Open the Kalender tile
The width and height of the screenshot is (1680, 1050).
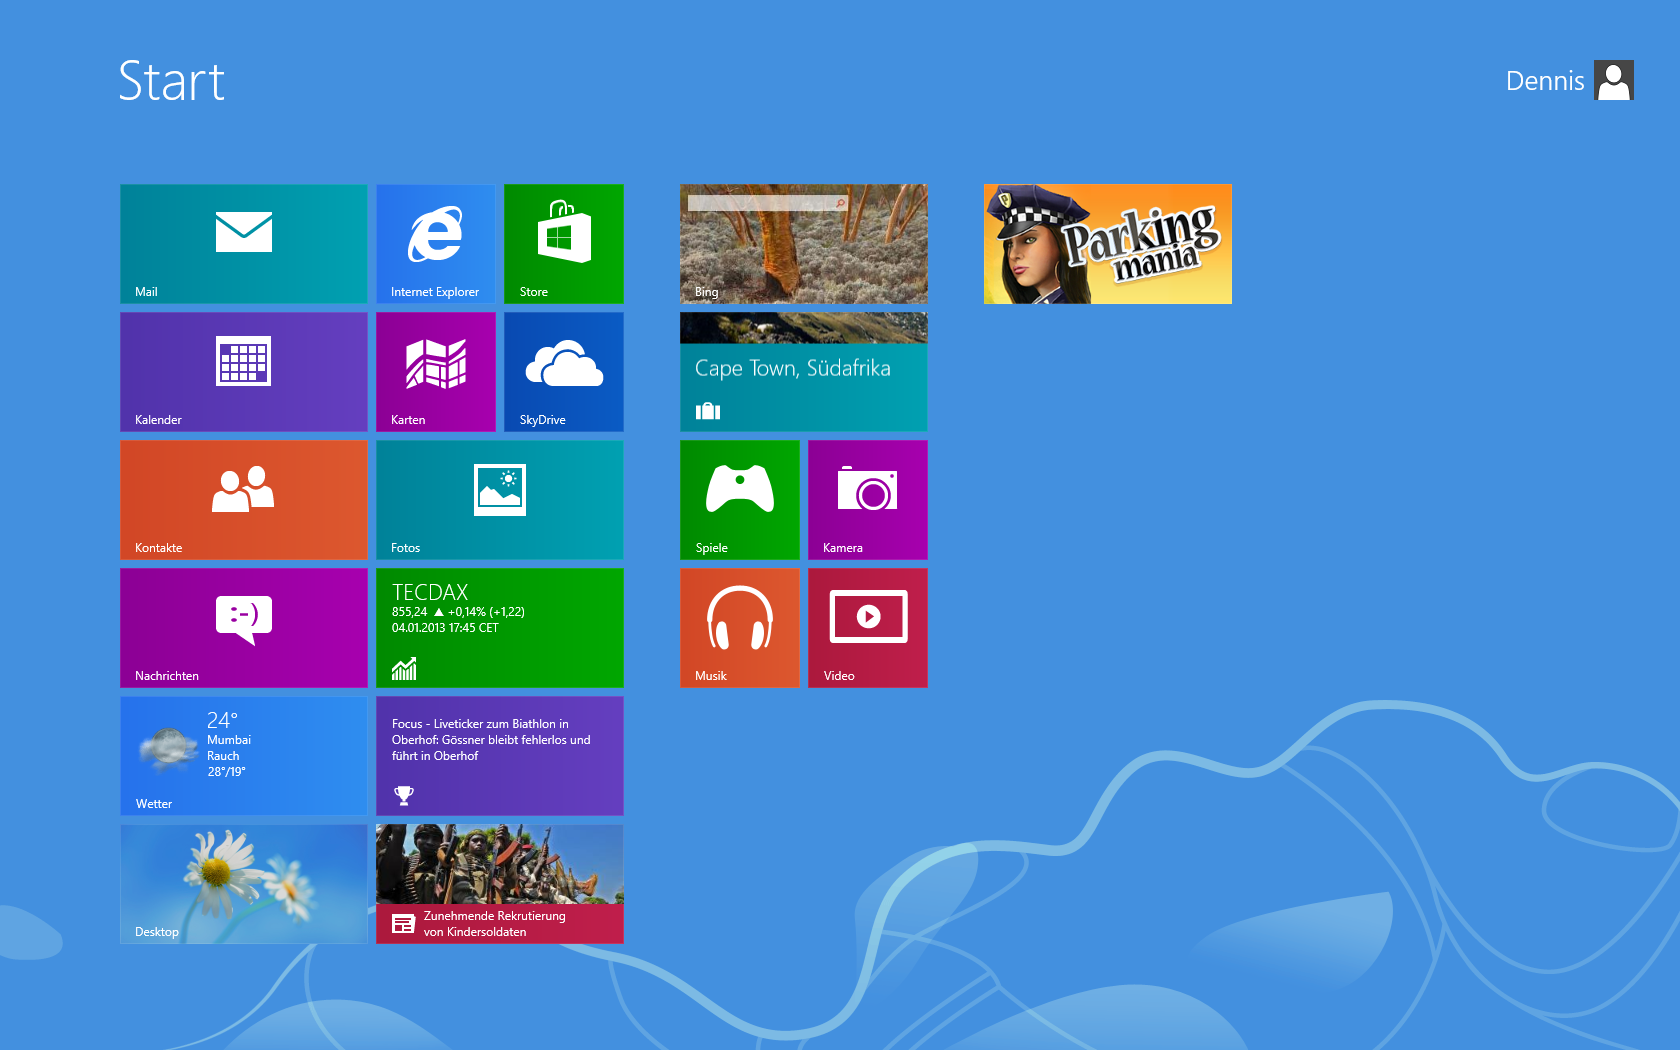[x=244, y=372]
